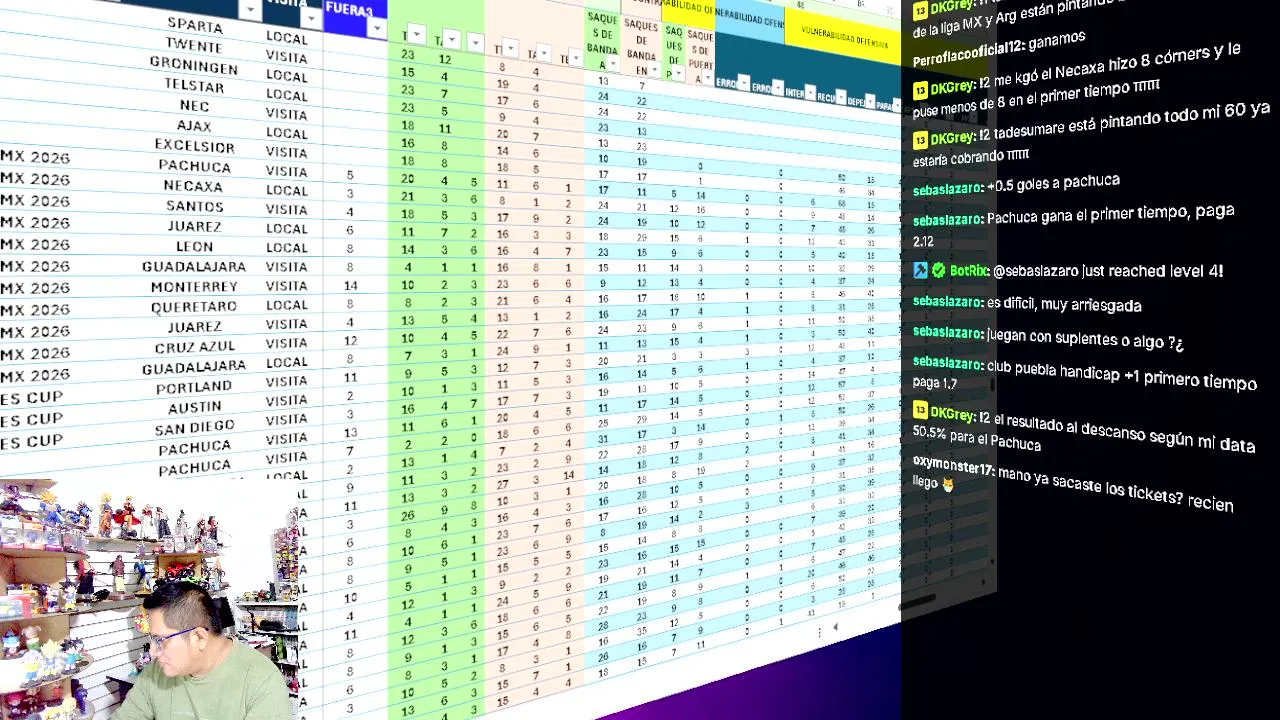
Task: Select the NECAXA team cell
Action: 193,186
